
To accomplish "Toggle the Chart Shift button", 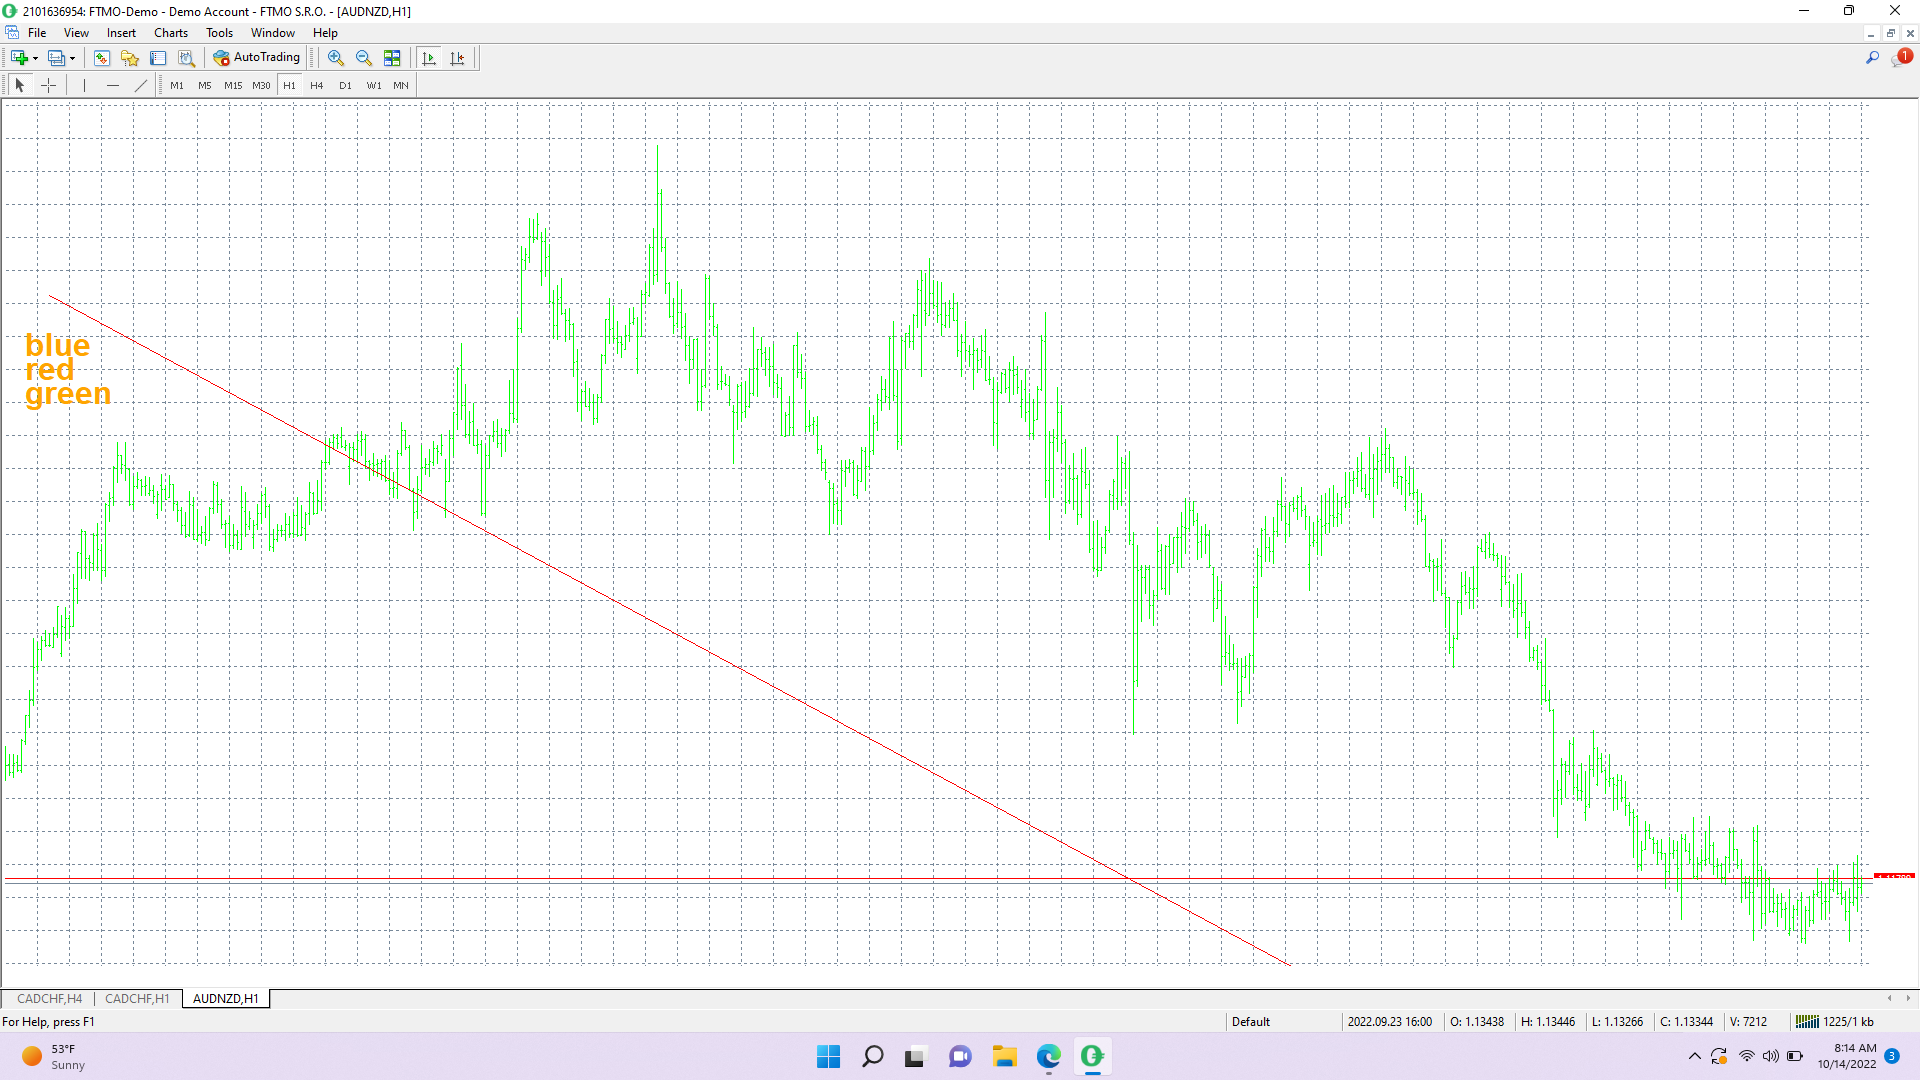I will [x=457, y=58].
